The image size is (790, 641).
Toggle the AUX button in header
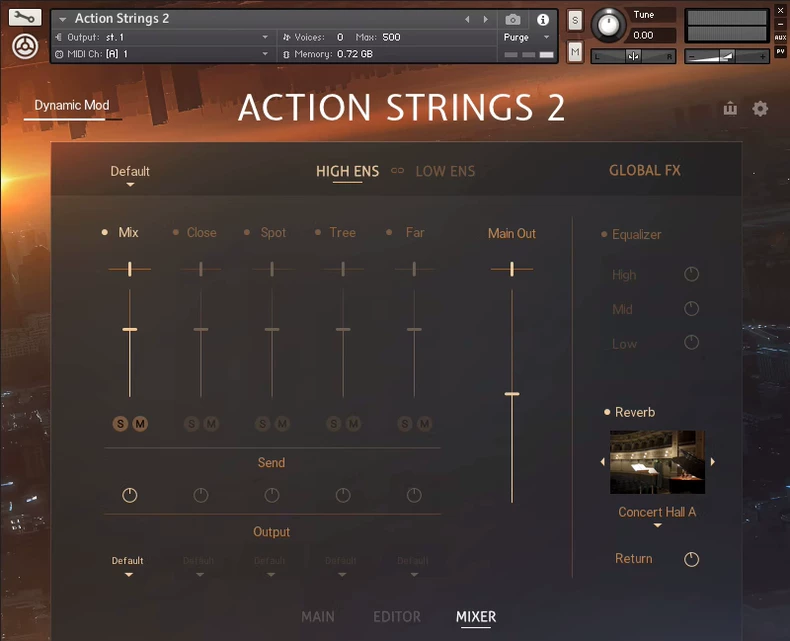click(x=780, y=37)
